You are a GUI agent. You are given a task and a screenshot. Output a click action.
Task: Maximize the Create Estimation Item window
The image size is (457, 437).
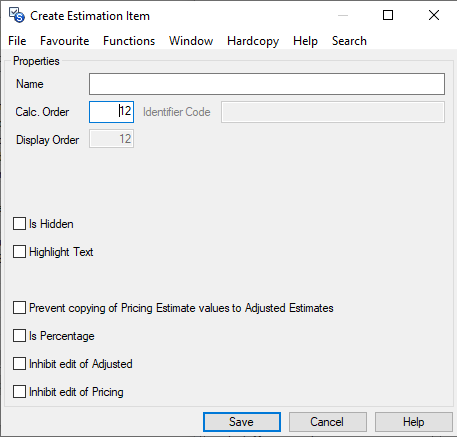[388, 15]
